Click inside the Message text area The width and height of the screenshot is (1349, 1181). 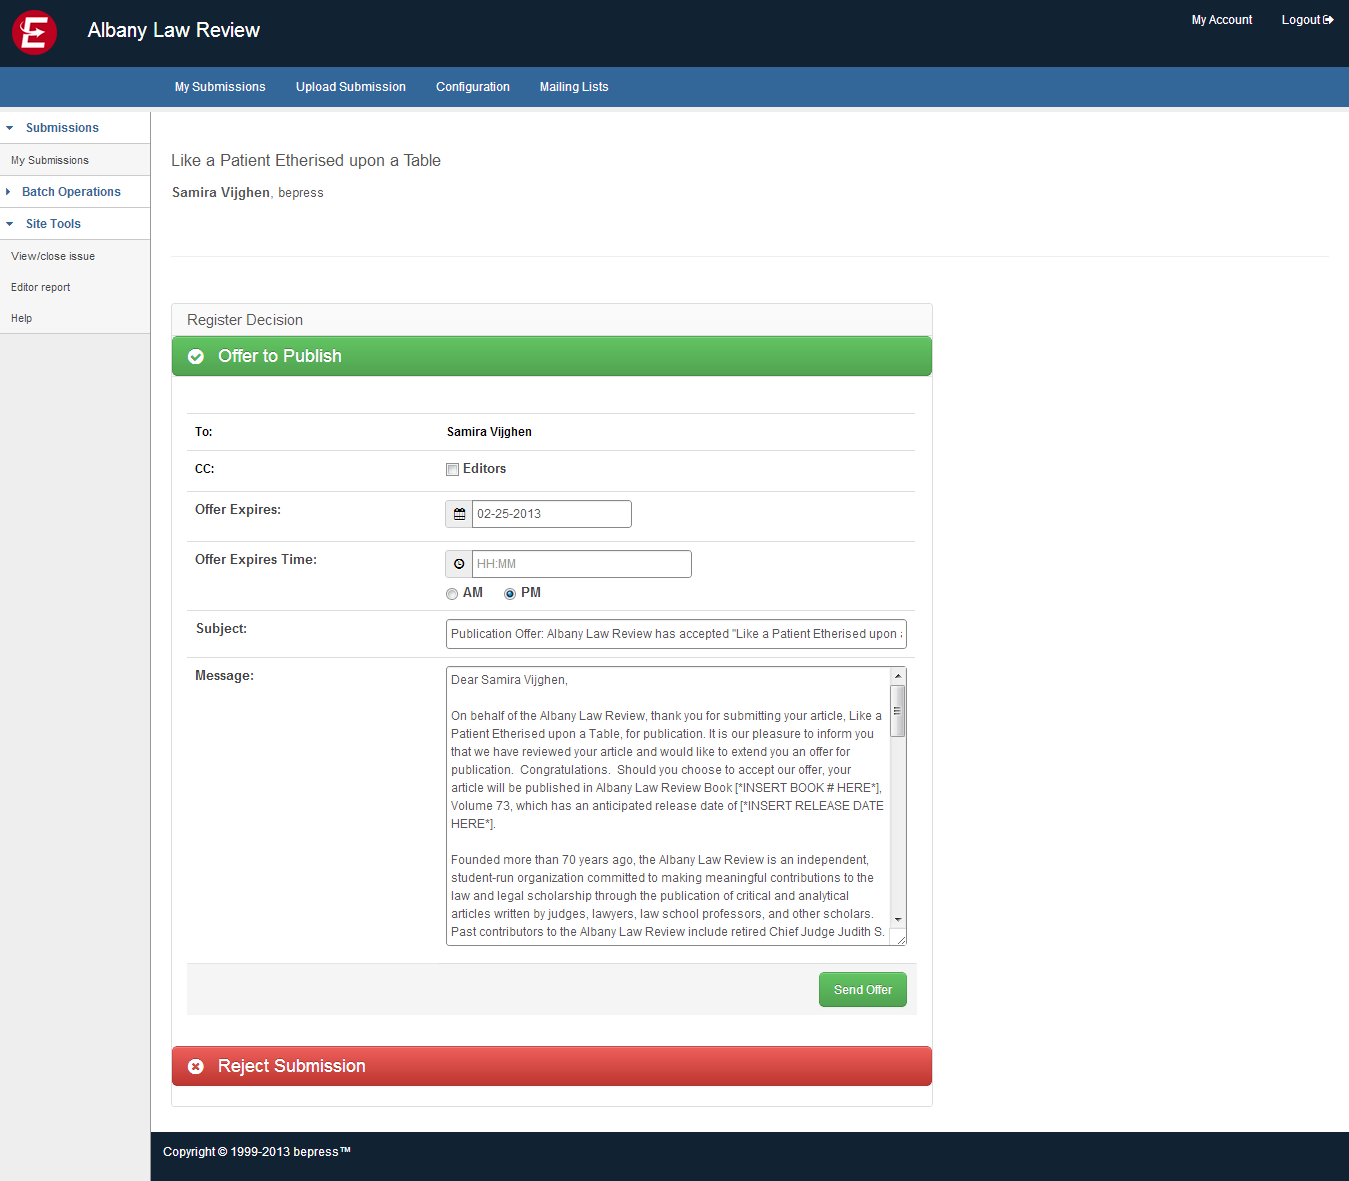click(668, 806)
